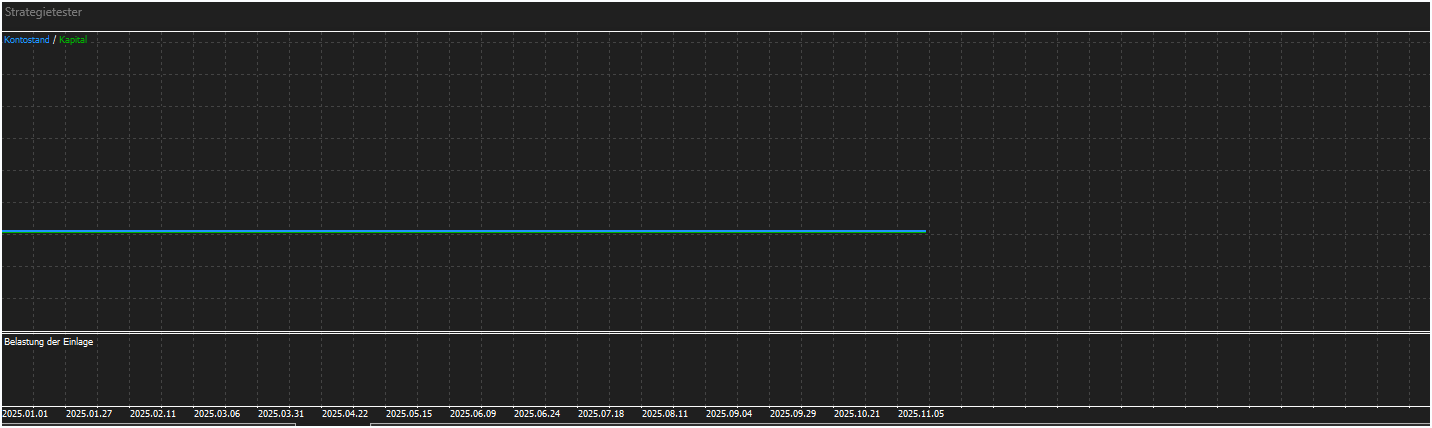1432x428 pixels.
Task: Choose the 2025.06.09 axis date
Action: click(473, 413)
